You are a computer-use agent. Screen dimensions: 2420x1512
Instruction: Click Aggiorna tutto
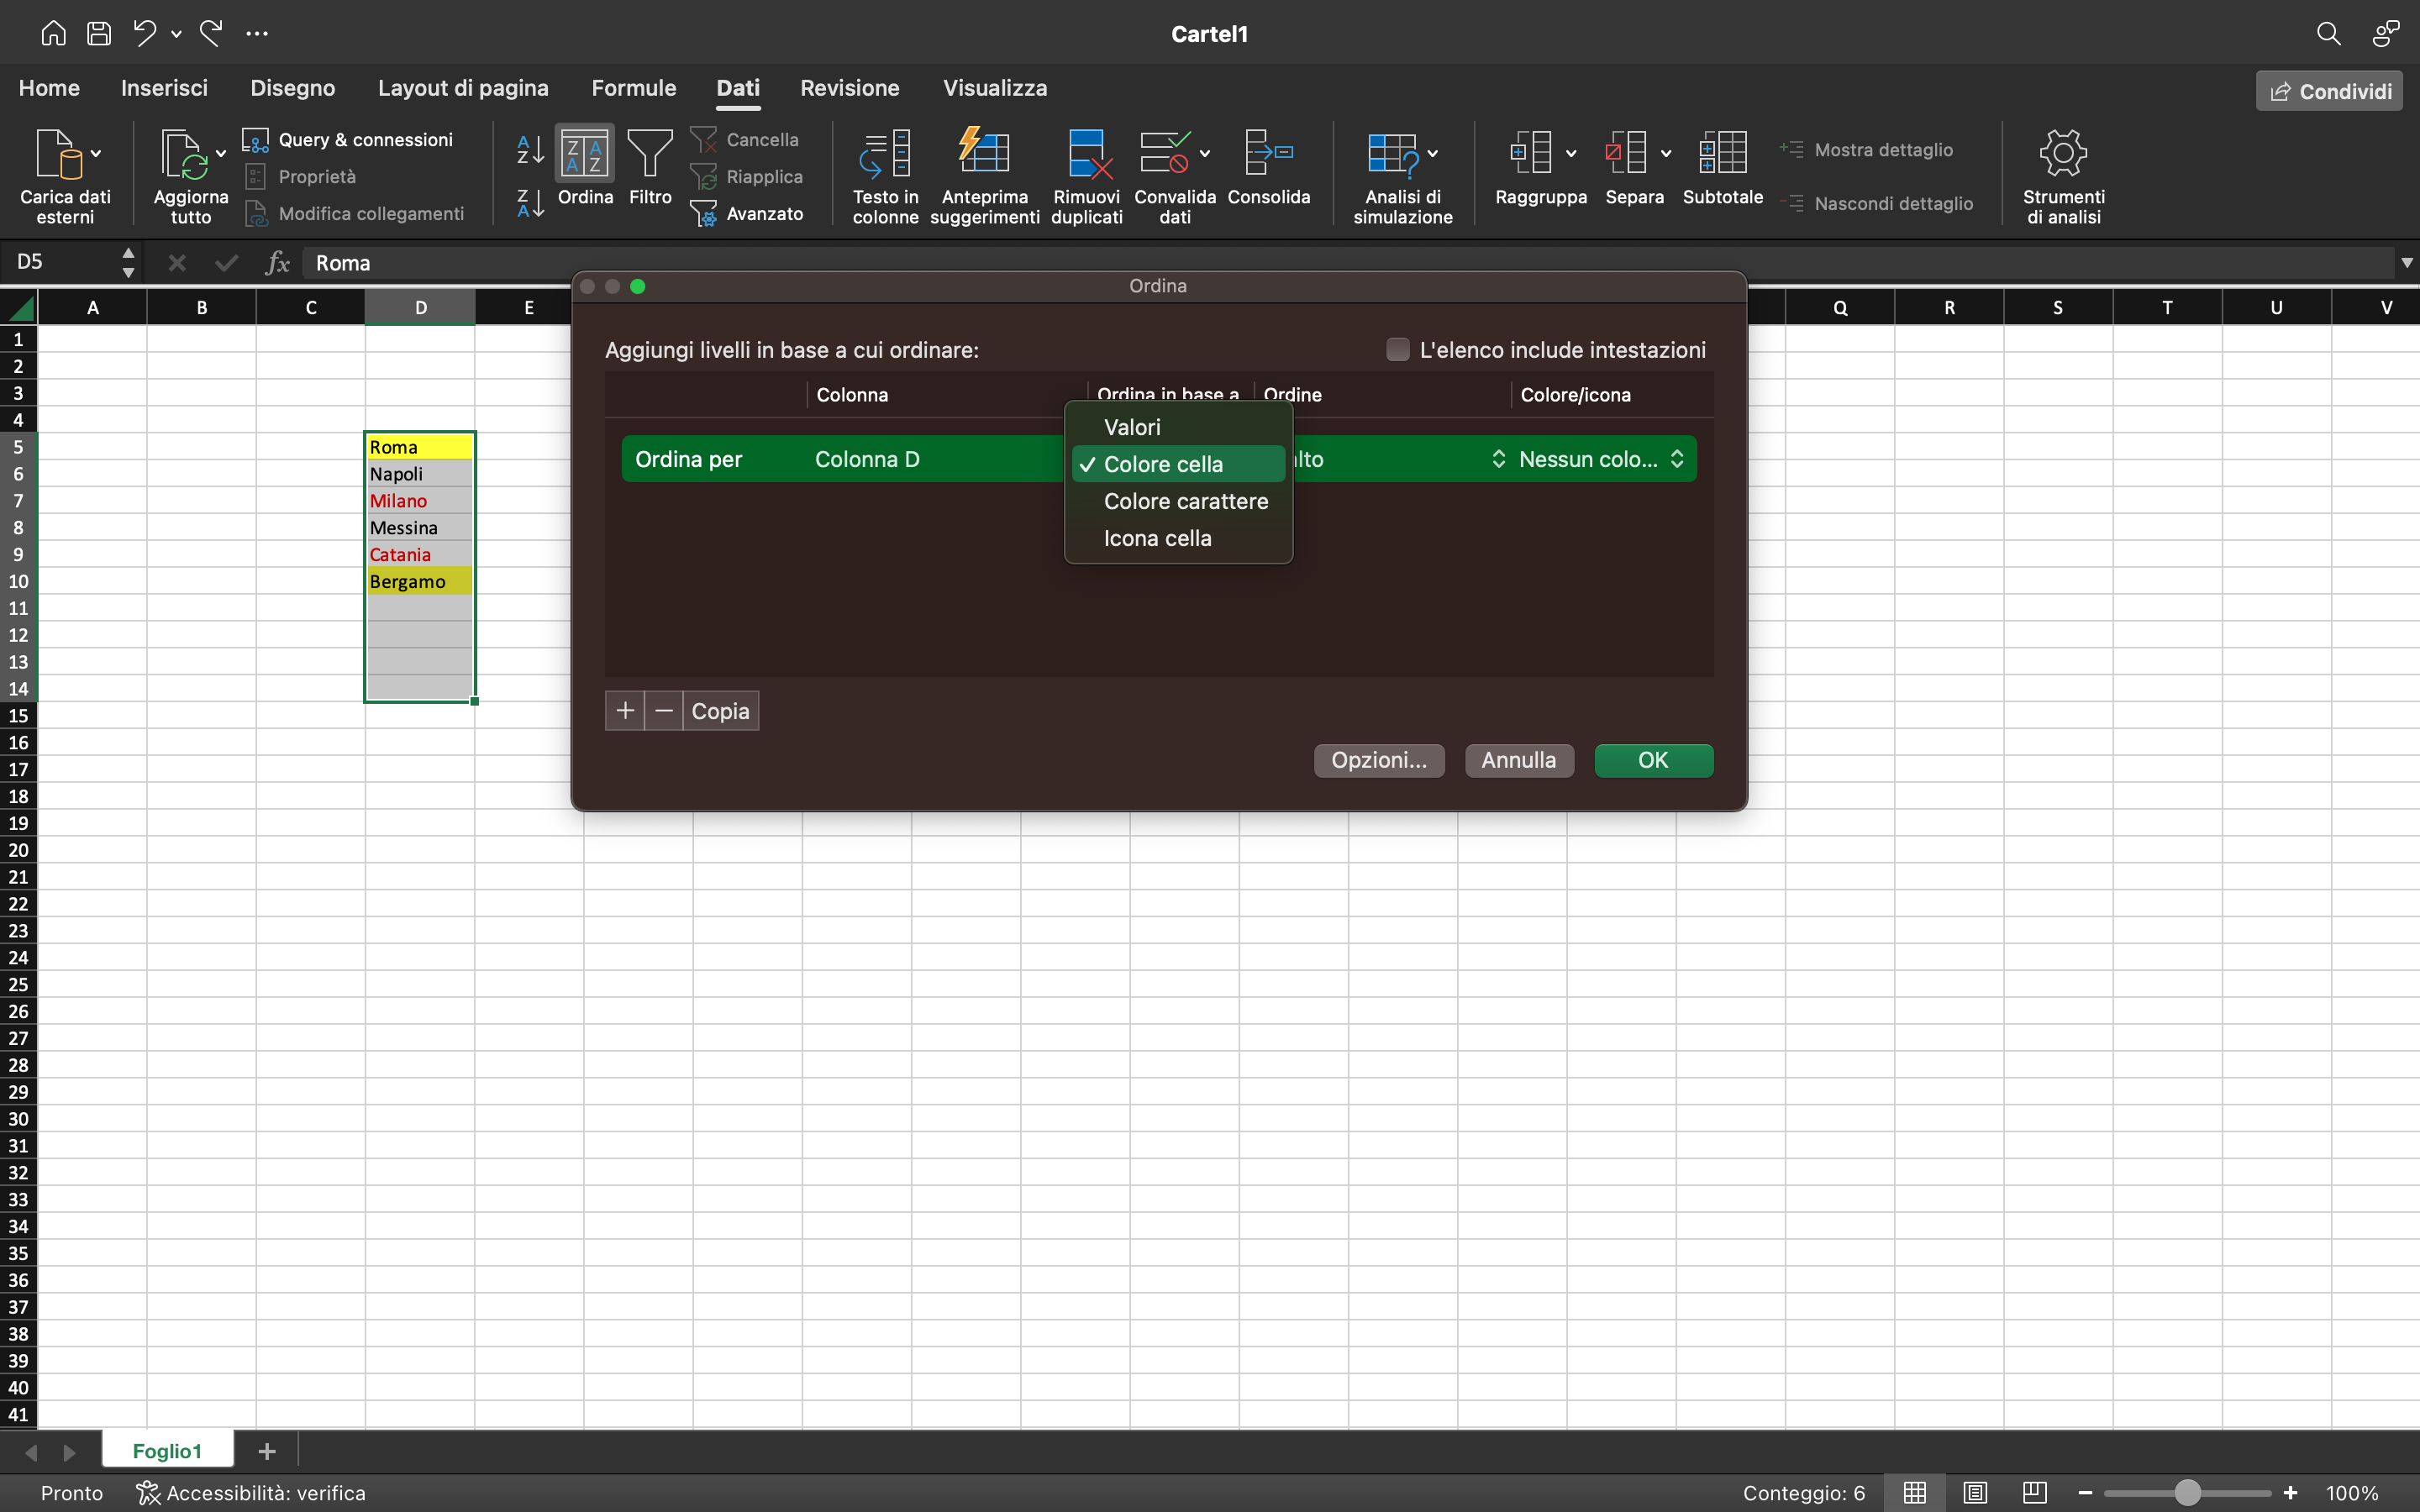pyautogui.click(x=190, y=176)
